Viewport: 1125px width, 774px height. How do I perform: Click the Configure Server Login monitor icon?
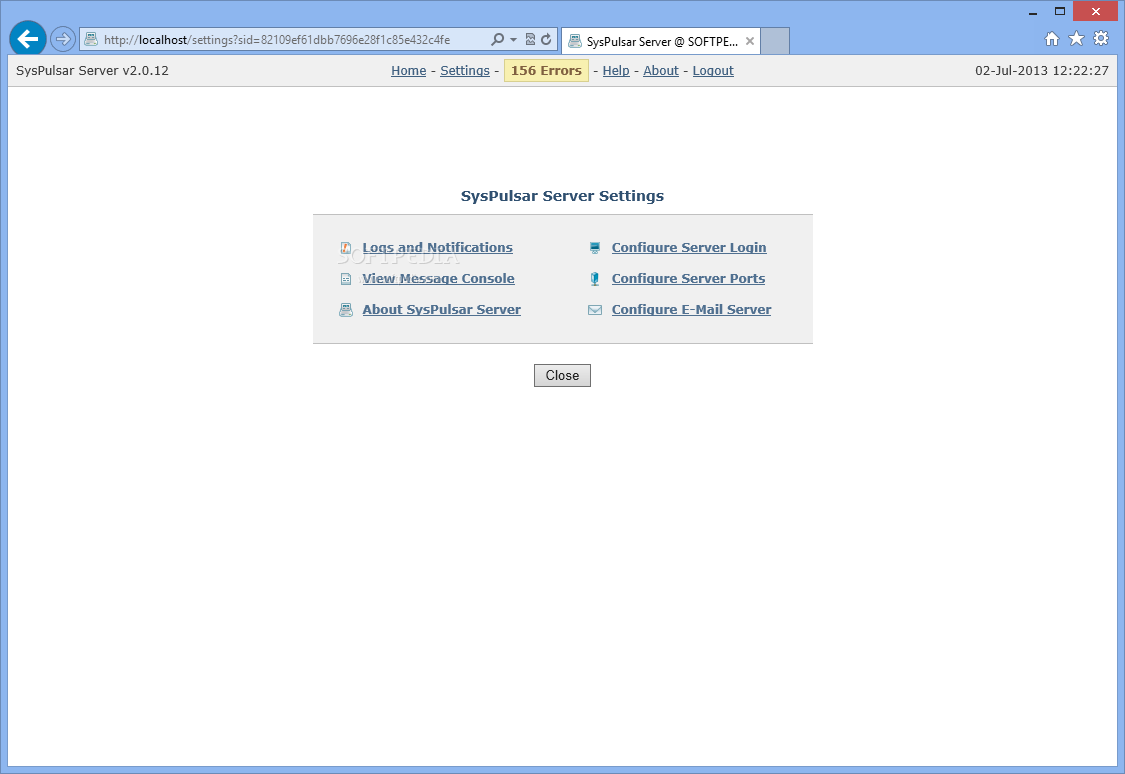[x=595, y=247]
